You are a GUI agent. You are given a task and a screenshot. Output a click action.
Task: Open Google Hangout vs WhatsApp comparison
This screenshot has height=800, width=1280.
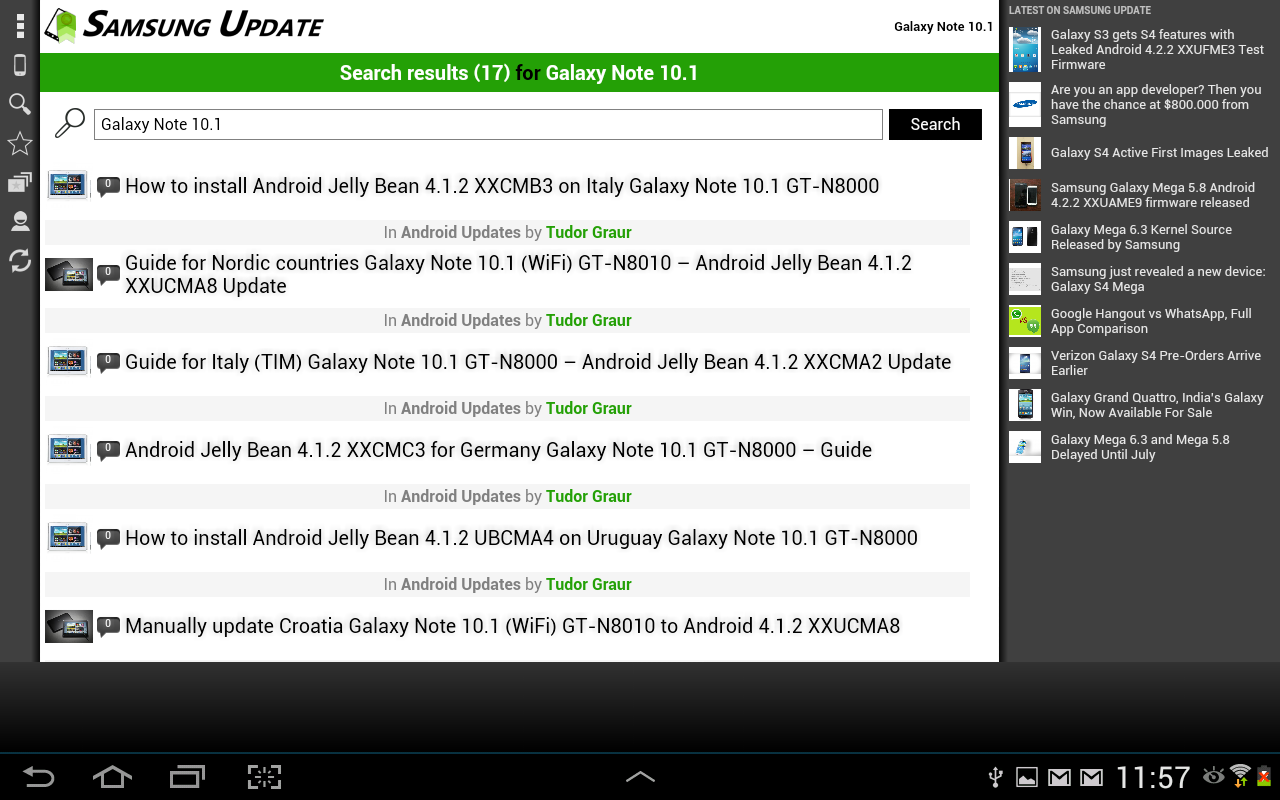click(x=1151, y=321)
